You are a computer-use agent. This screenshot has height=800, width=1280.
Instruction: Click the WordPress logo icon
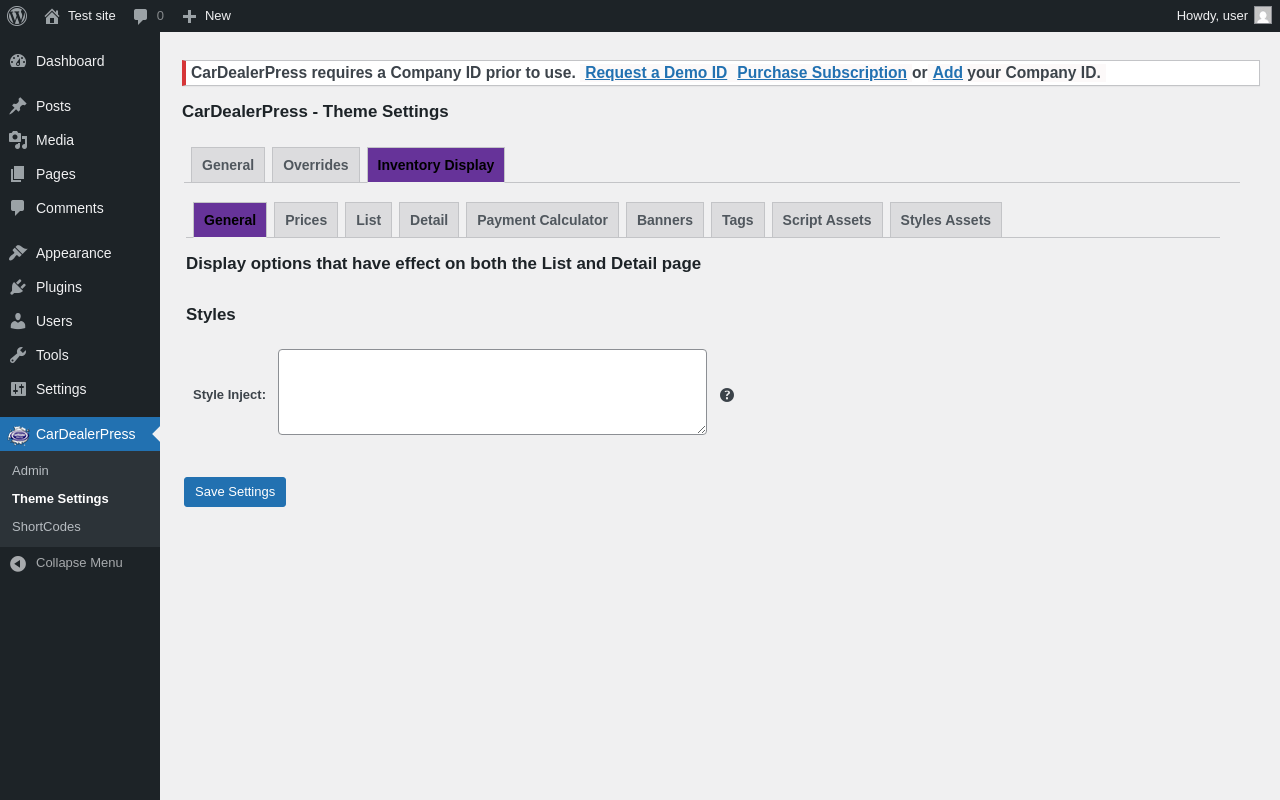(17, 16)
